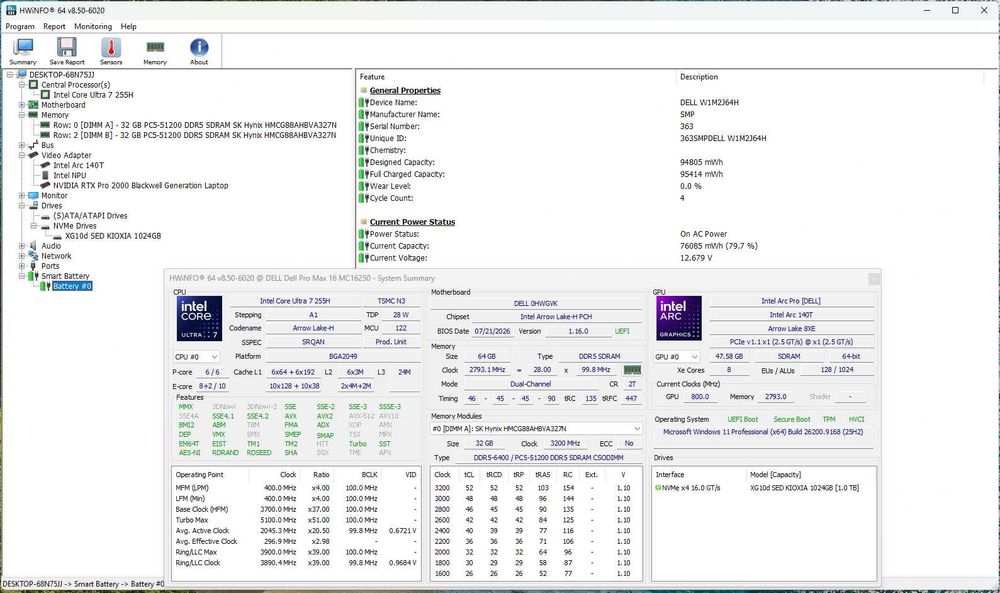Select Intel Arc 140T in tree
The width and height of the screenshot is (1000, 593).
point(78,165)
